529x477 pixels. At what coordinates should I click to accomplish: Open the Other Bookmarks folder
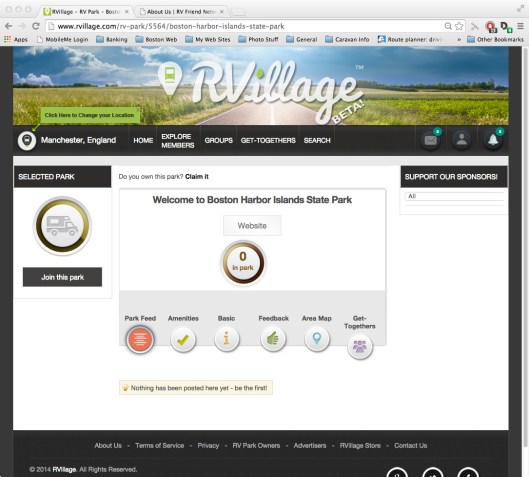click(x=496, y=39)
